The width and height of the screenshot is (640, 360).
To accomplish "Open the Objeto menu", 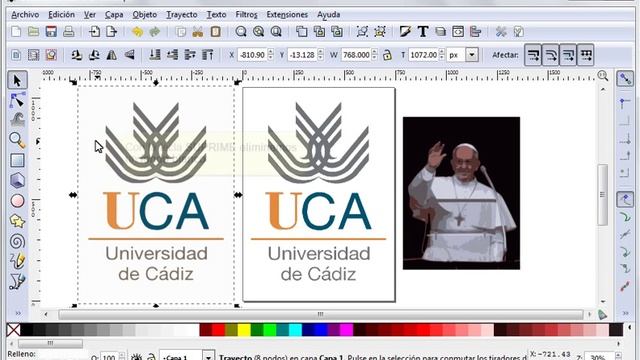I will click(144, 15).
